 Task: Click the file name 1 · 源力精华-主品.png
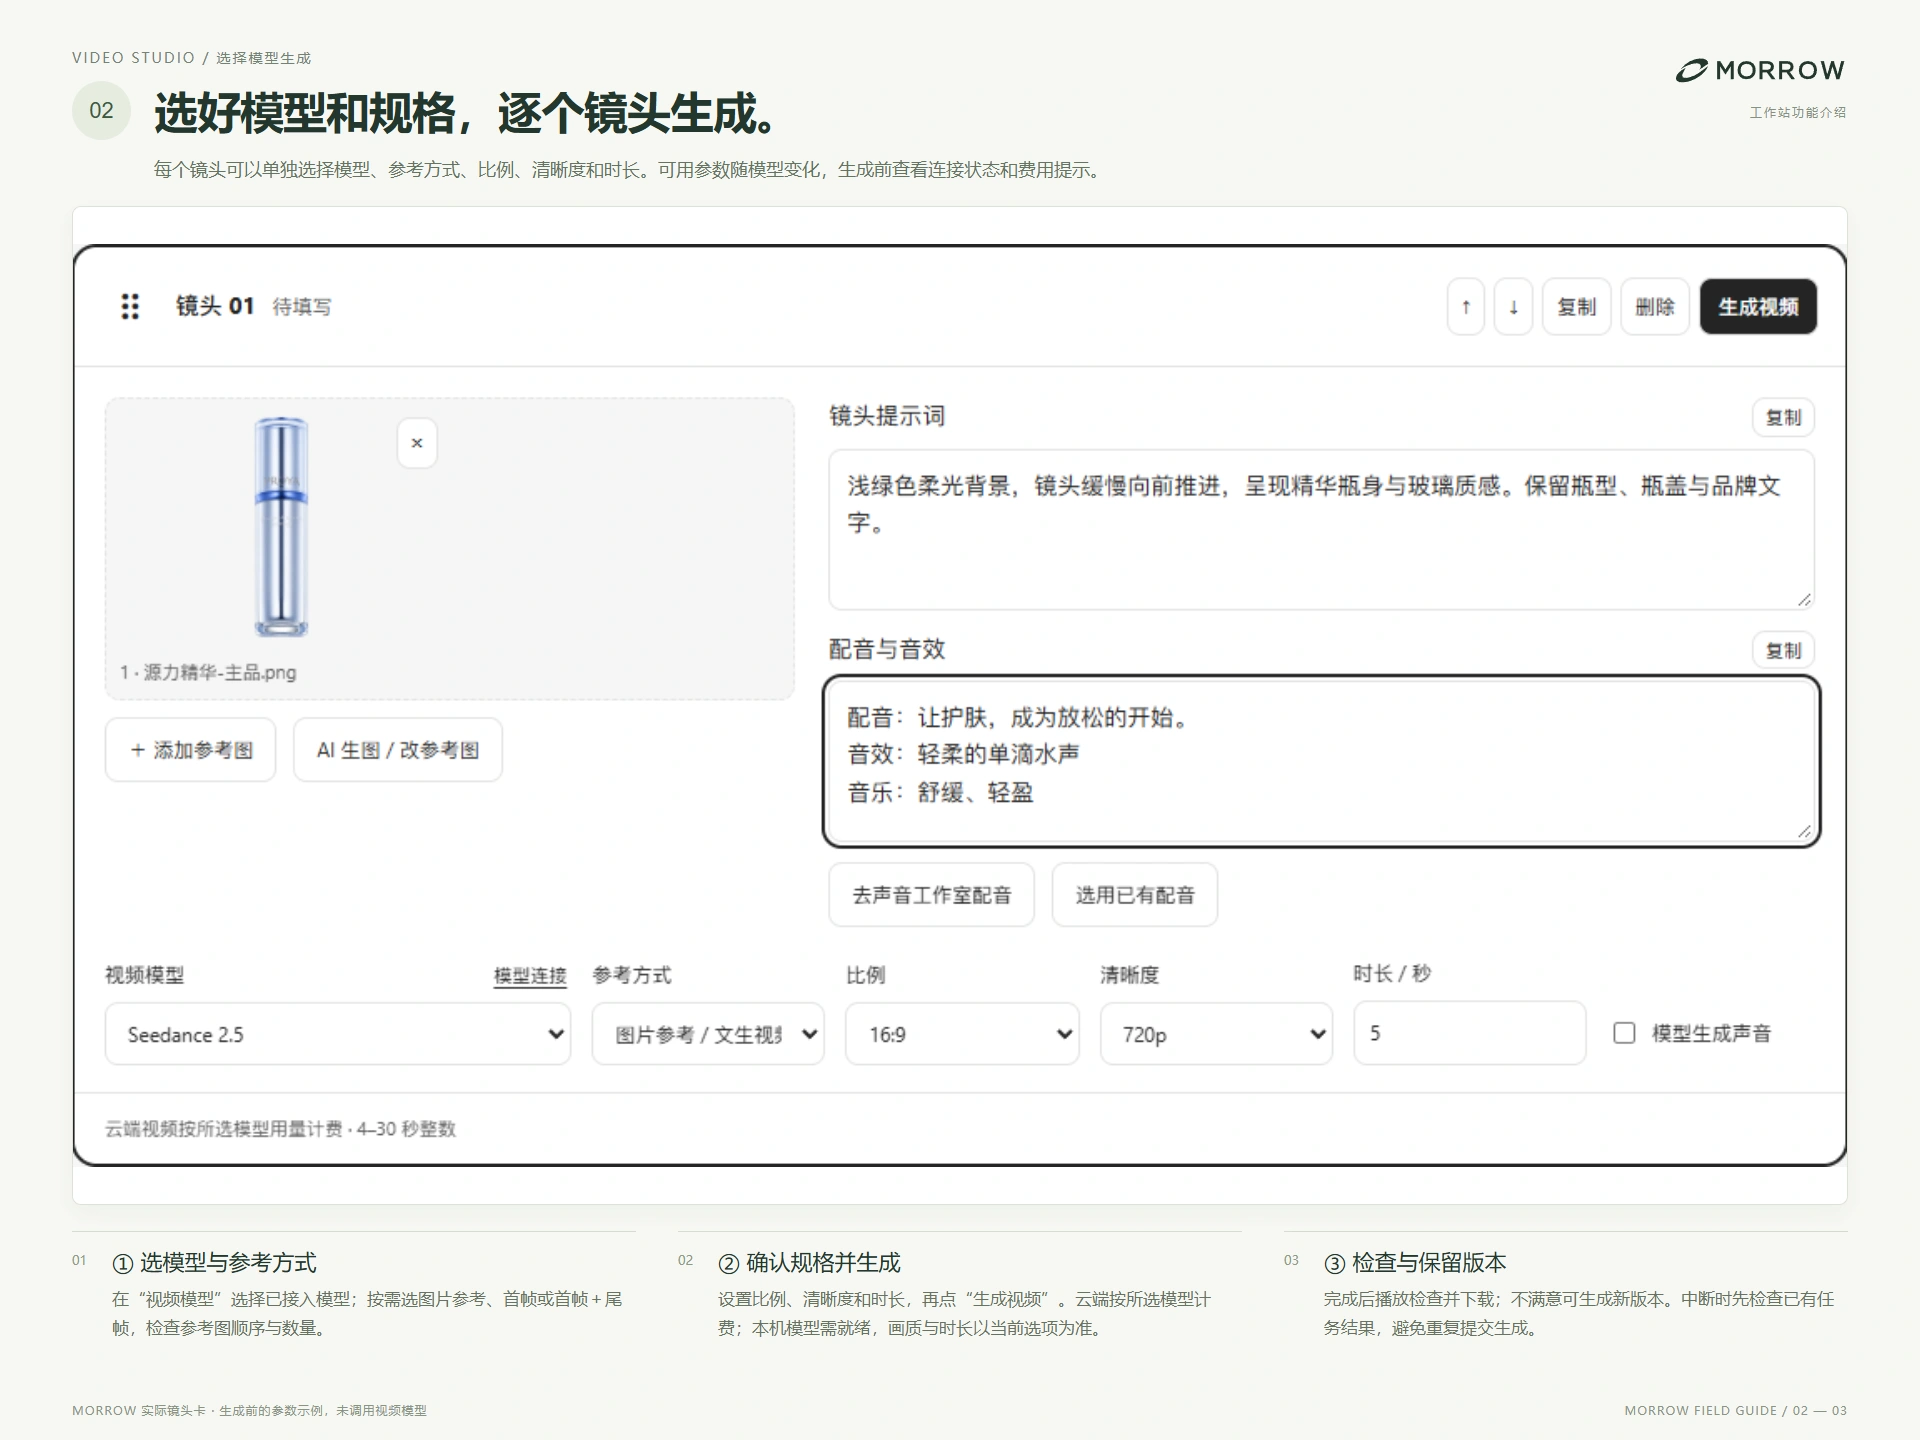coord(208,672)
